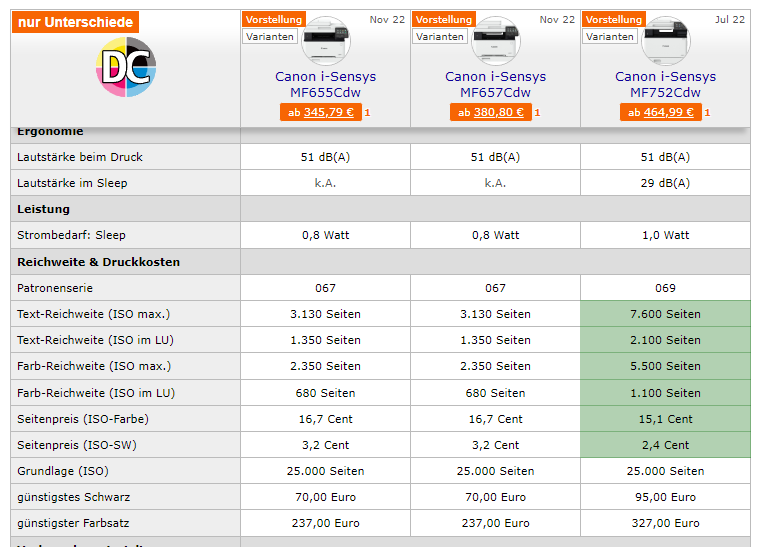Click the '29 dB(A)' sleep noise value
Screen dimensions: 779x547
(665, 183)
